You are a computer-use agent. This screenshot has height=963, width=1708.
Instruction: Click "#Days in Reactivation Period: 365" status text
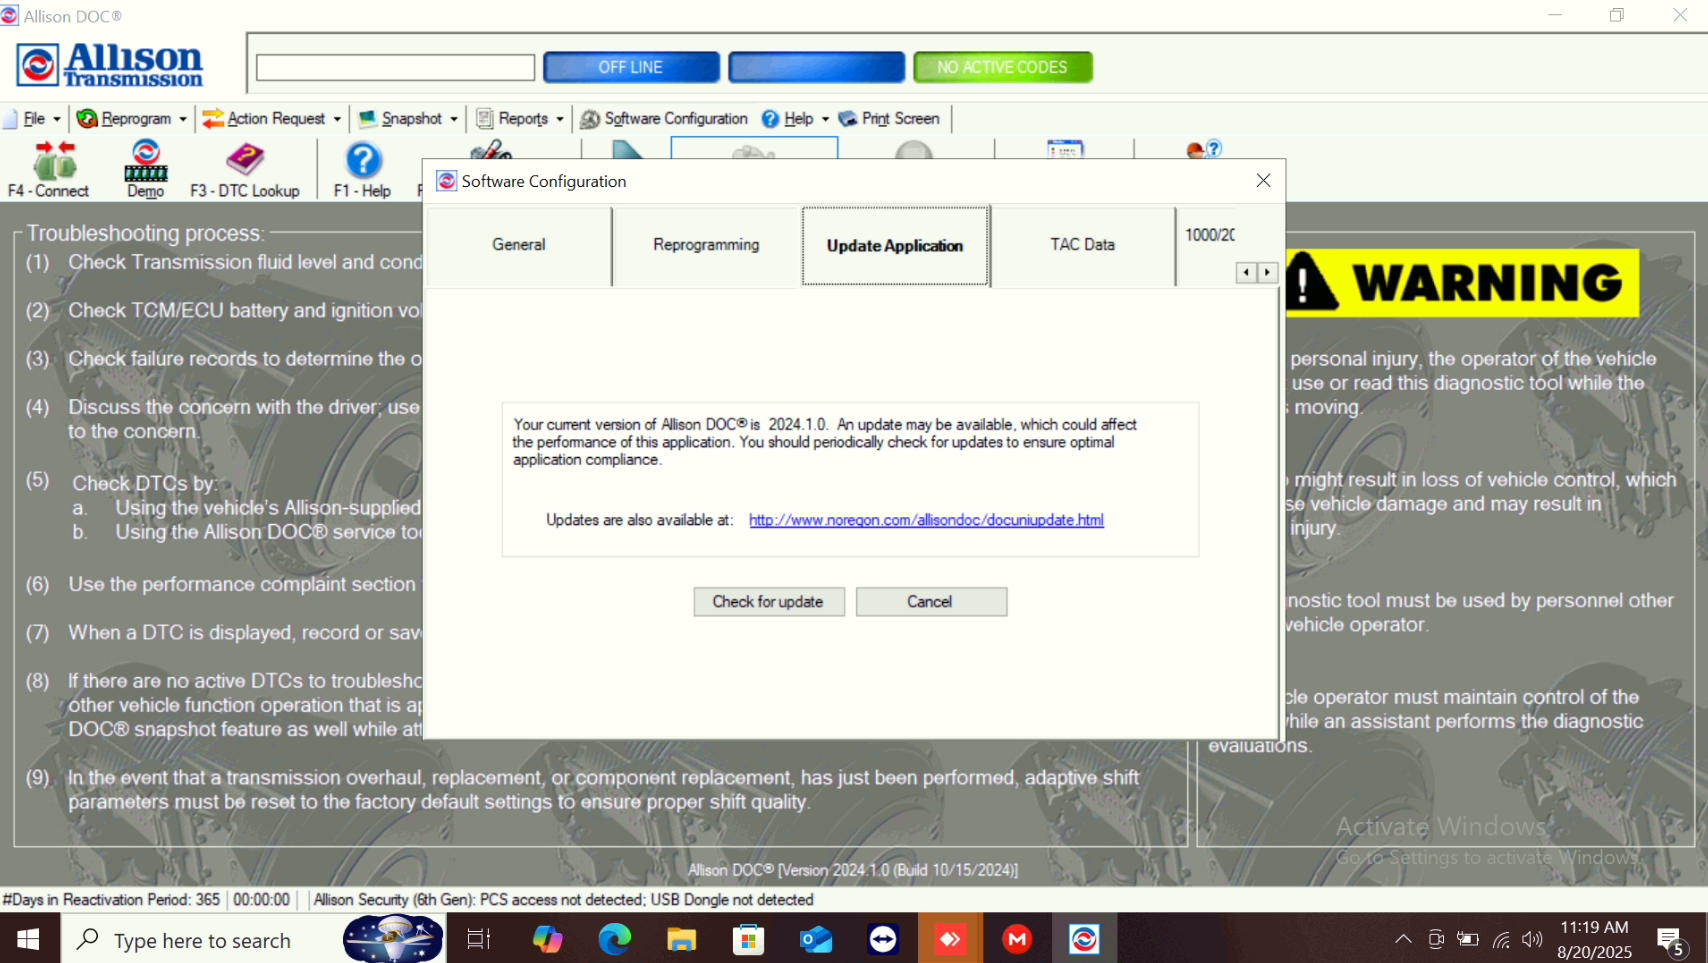[x=111, y=900]
